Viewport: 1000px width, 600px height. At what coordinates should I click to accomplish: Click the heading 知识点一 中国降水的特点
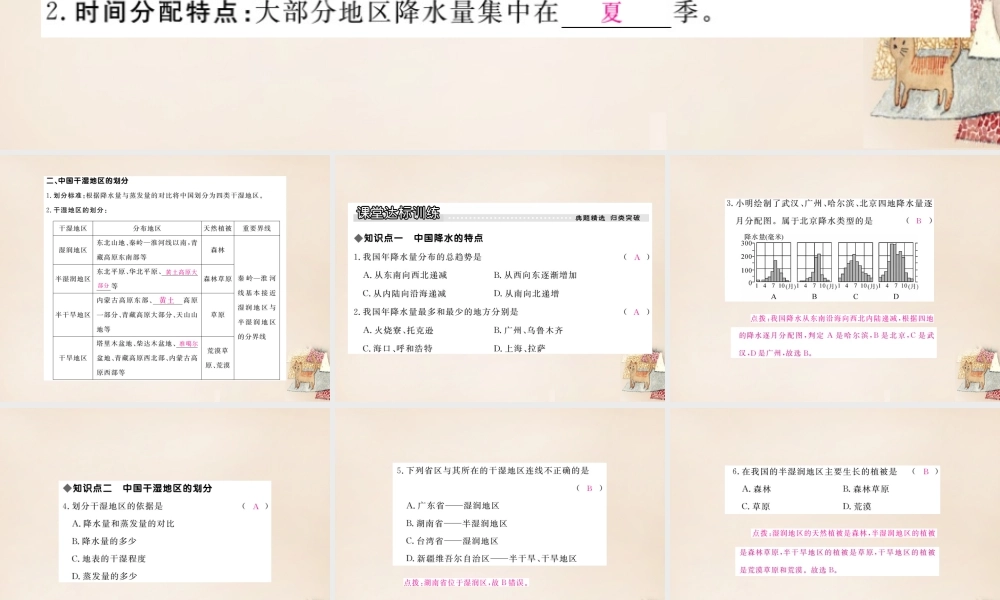point(418,238)
